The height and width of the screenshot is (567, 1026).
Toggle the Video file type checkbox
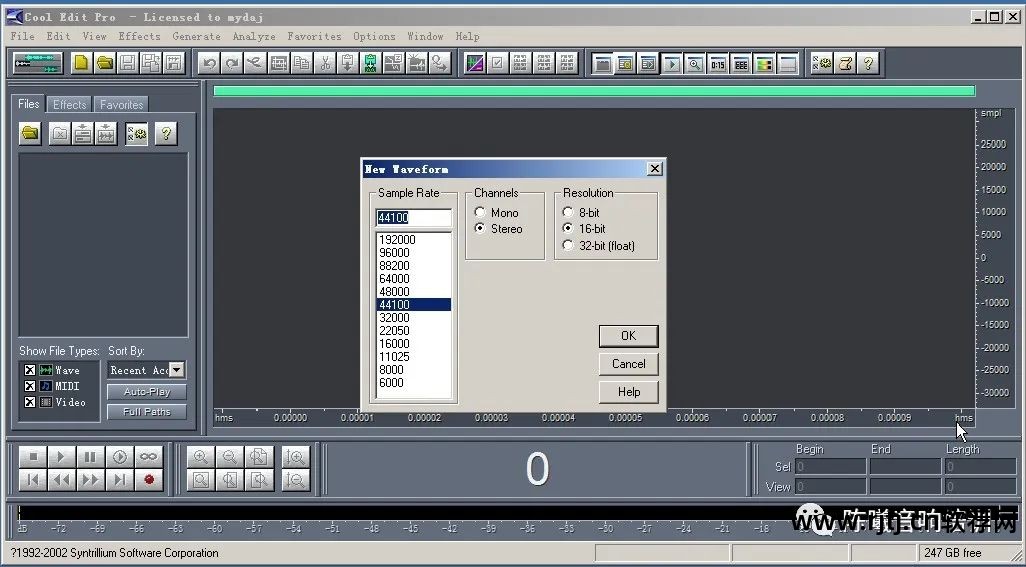coord(29,402)
